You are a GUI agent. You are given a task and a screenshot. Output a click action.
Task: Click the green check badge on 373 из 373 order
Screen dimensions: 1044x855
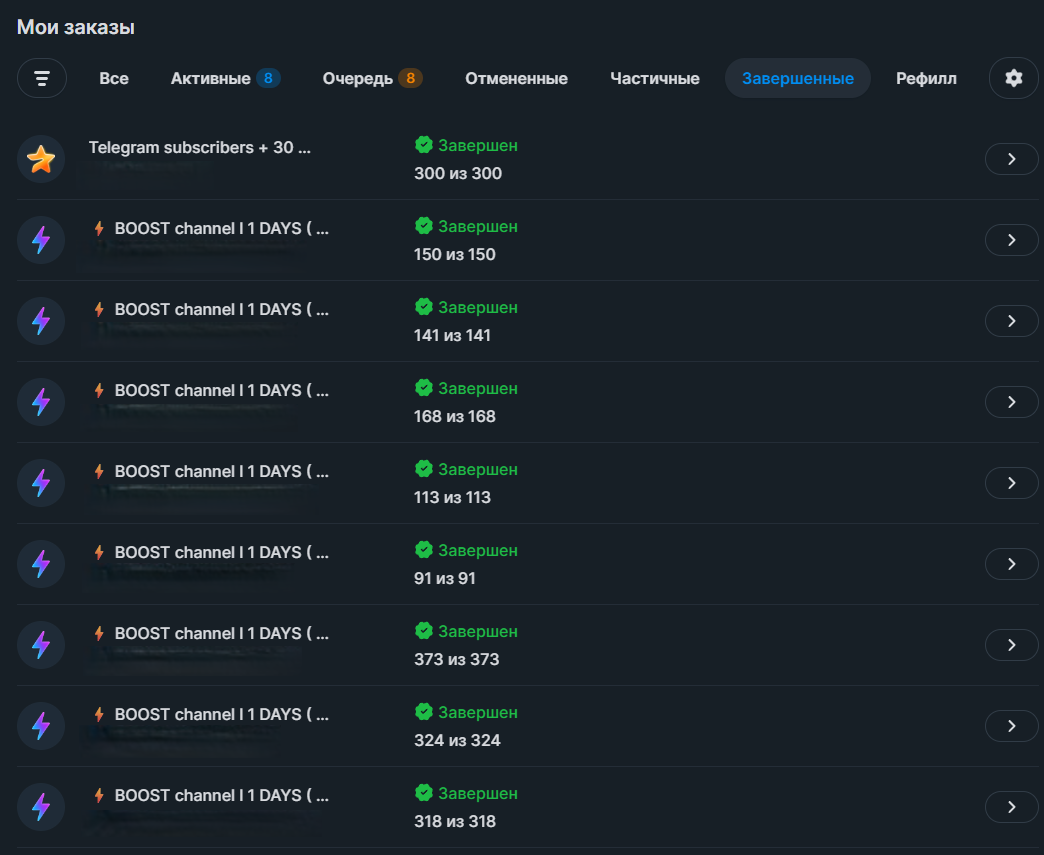click(423, 631)
